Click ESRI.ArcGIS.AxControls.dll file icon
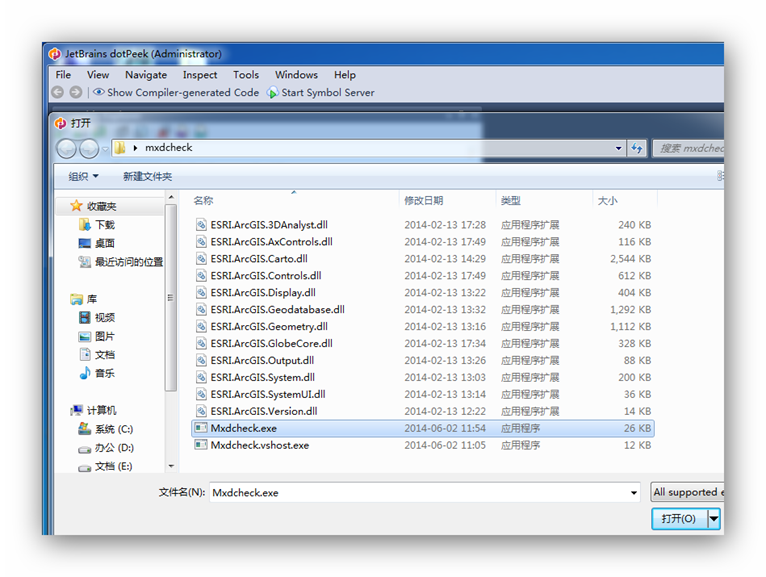The height and width of the screenshot is (577, 766). click(x=201, y=242)
